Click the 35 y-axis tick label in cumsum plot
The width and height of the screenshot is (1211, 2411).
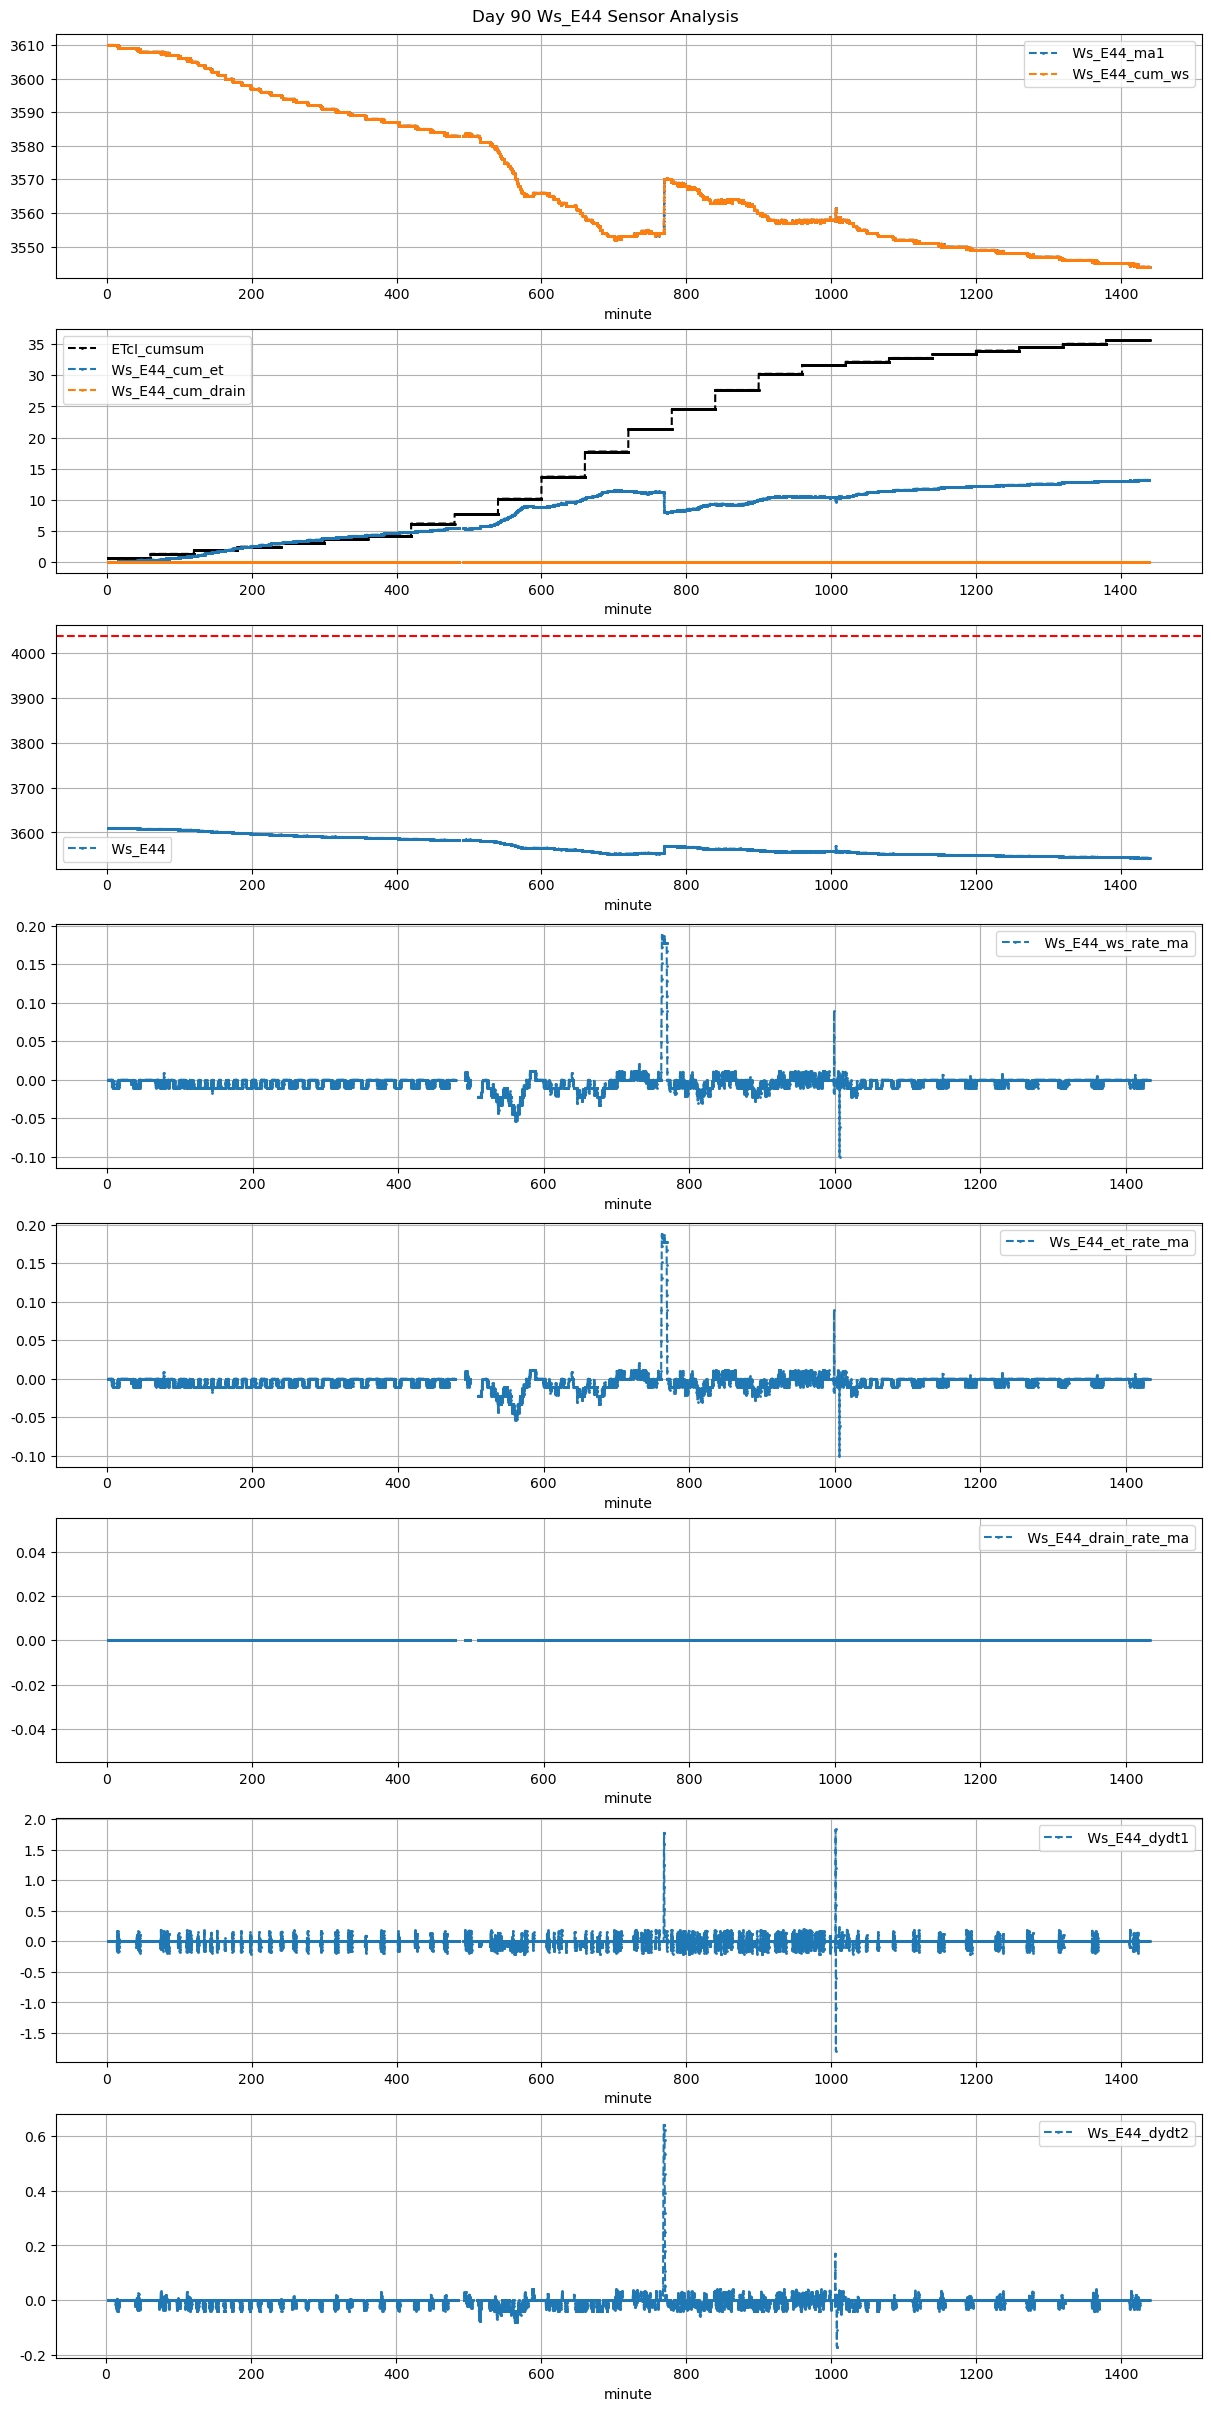(36, 345)
